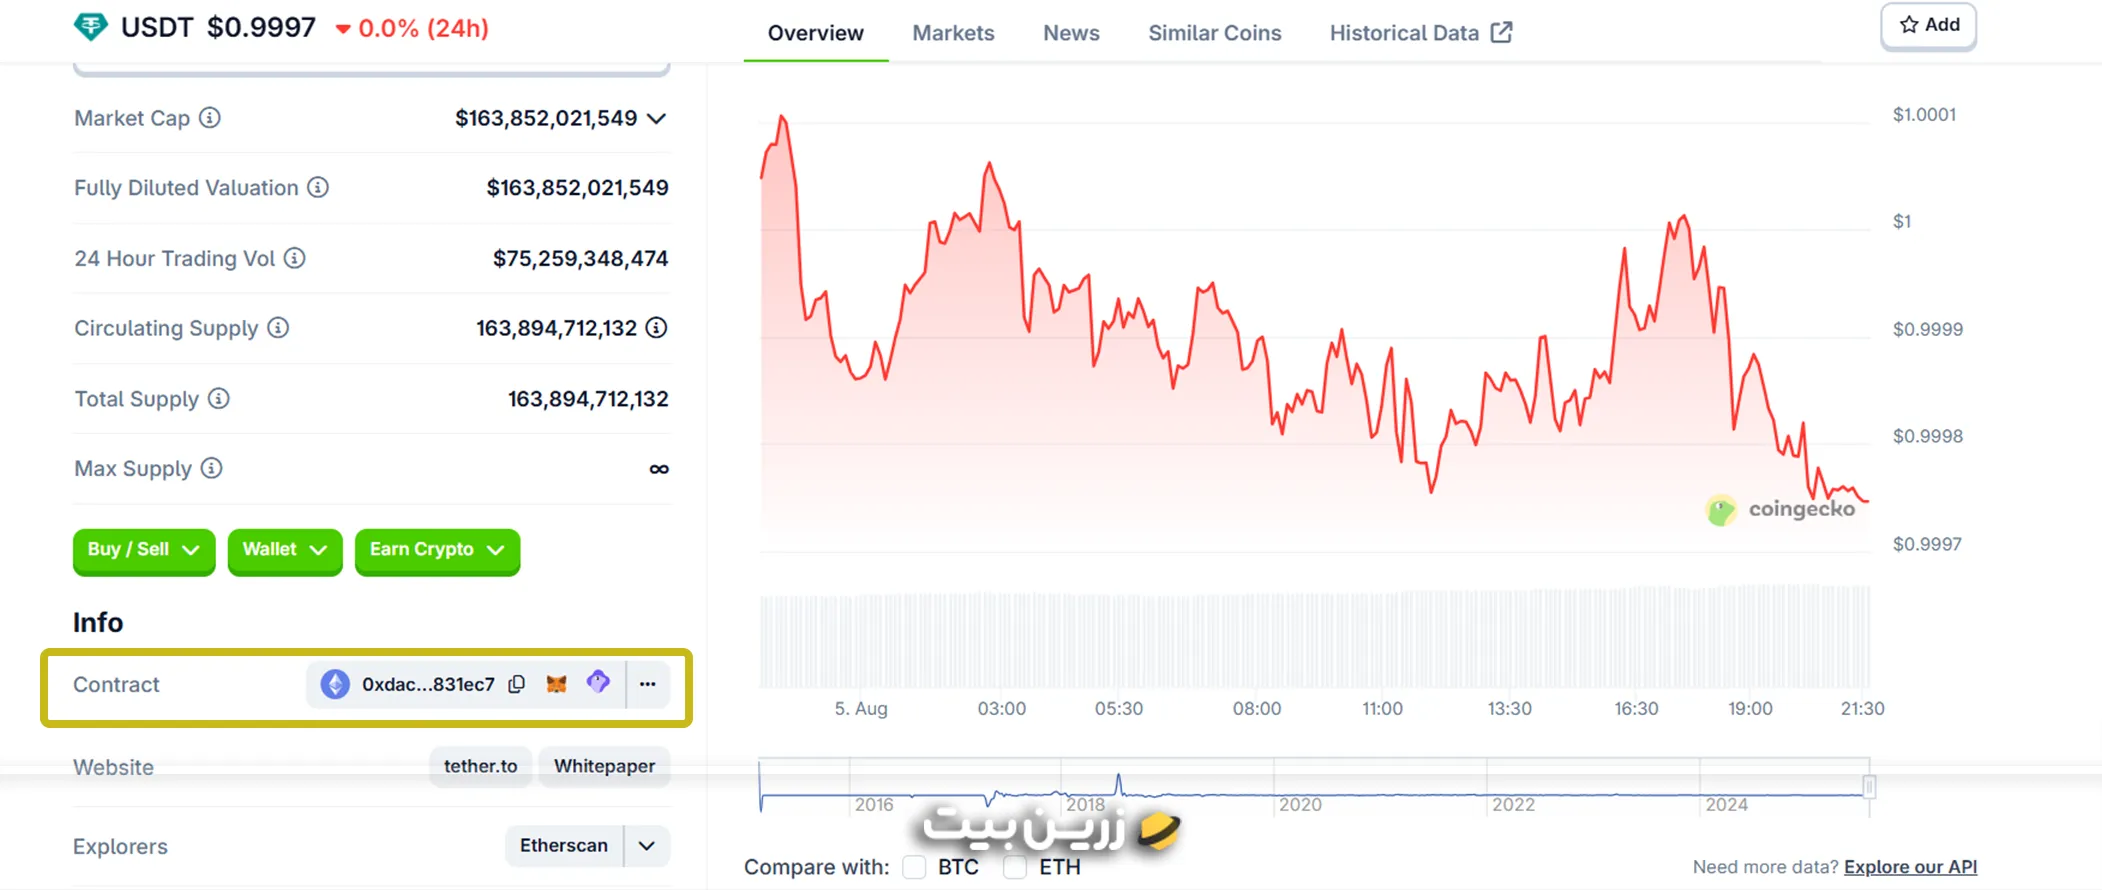2102x890 pixels.
Task: Switch to the Overview tab
Action: (x=816, y=33)
